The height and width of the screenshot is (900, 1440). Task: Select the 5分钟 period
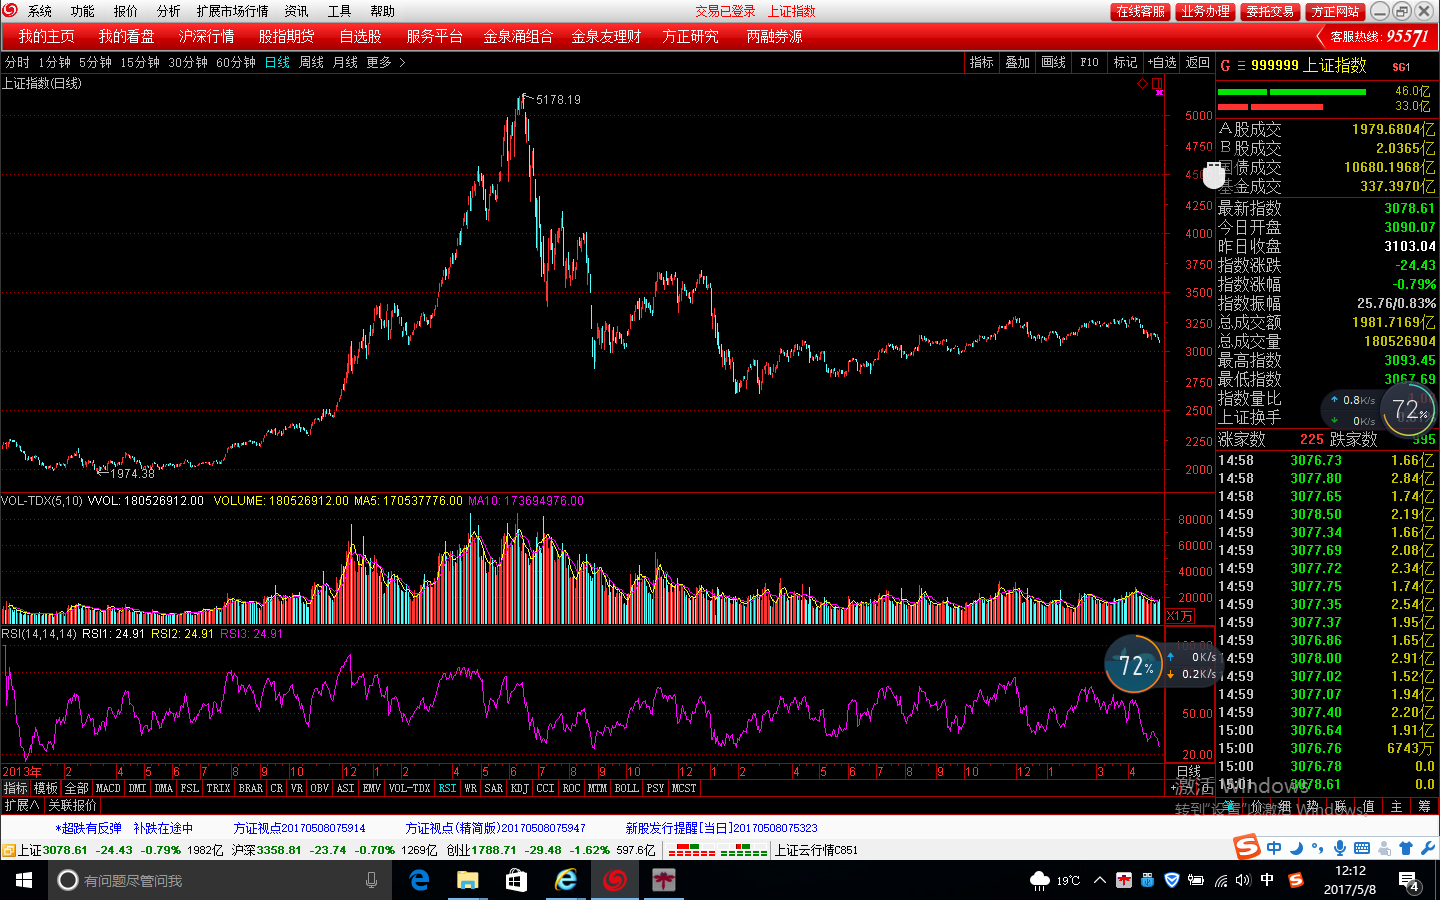(95, 62)
